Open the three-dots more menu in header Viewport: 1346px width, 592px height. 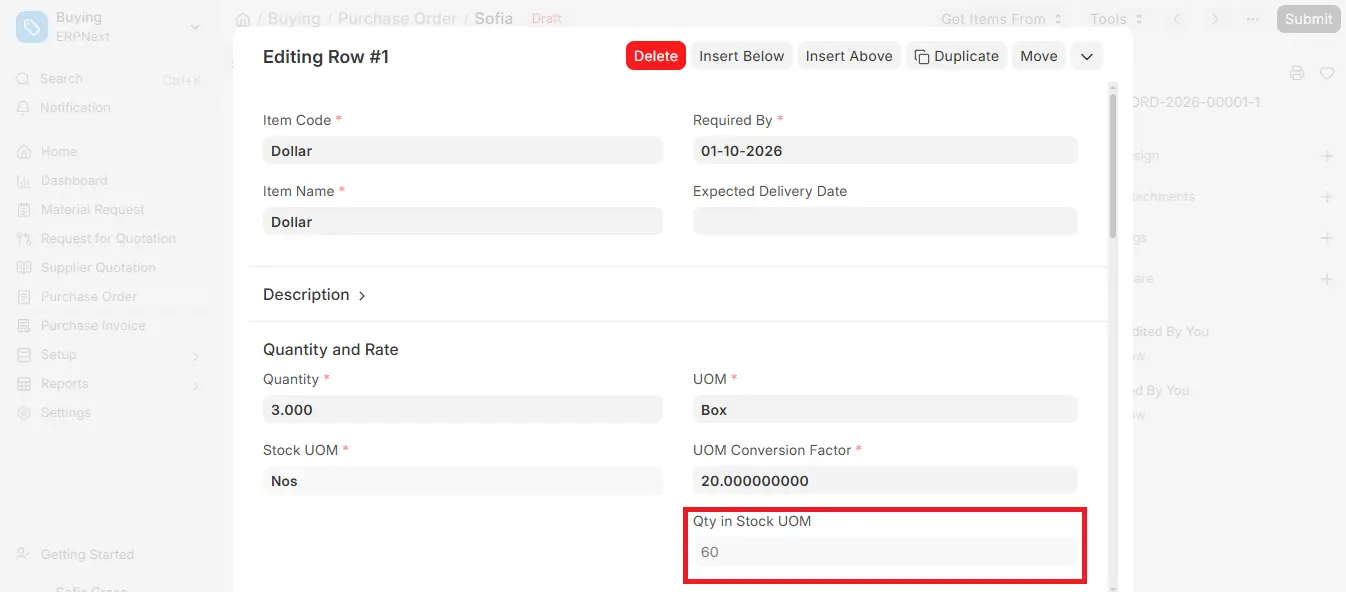(x=1253, y=19)
